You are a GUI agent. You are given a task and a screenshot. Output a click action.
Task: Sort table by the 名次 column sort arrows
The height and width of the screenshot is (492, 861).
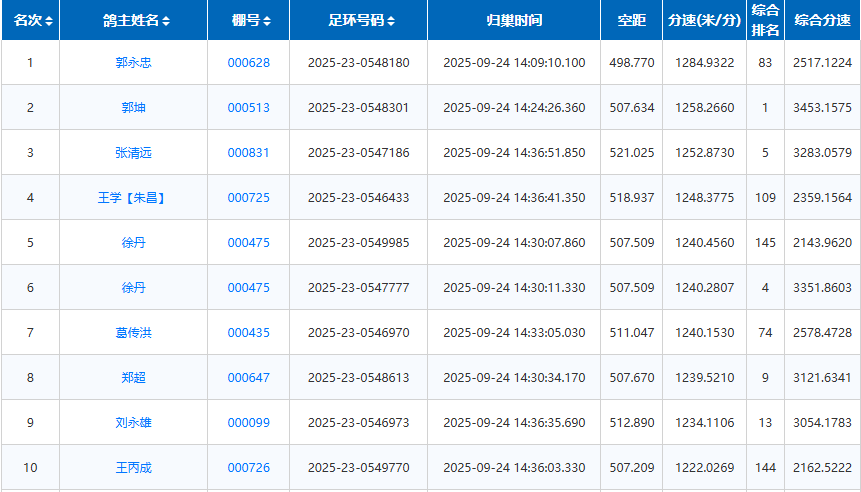(50, 21)
